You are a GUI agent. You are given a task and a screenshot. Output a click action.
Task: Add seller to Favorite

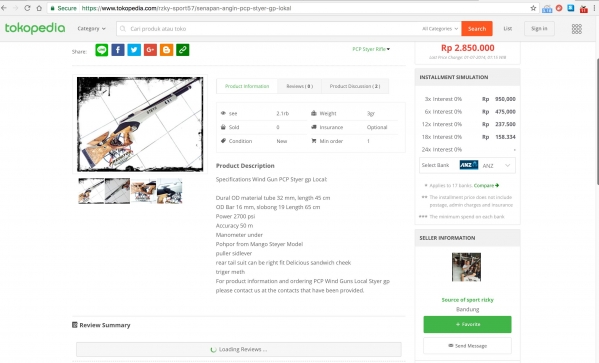[467, 324]
